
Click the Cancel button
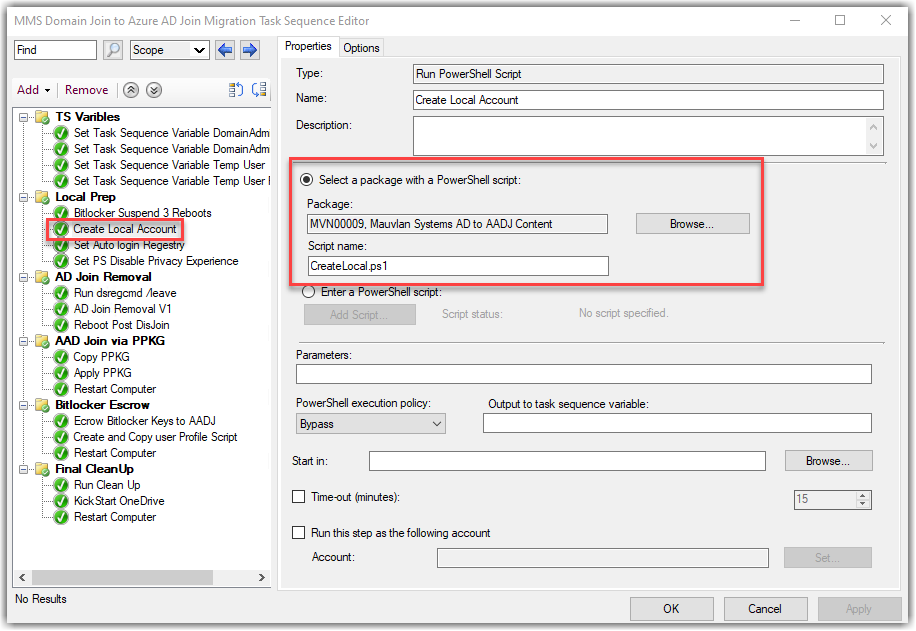tap(765, 609)
